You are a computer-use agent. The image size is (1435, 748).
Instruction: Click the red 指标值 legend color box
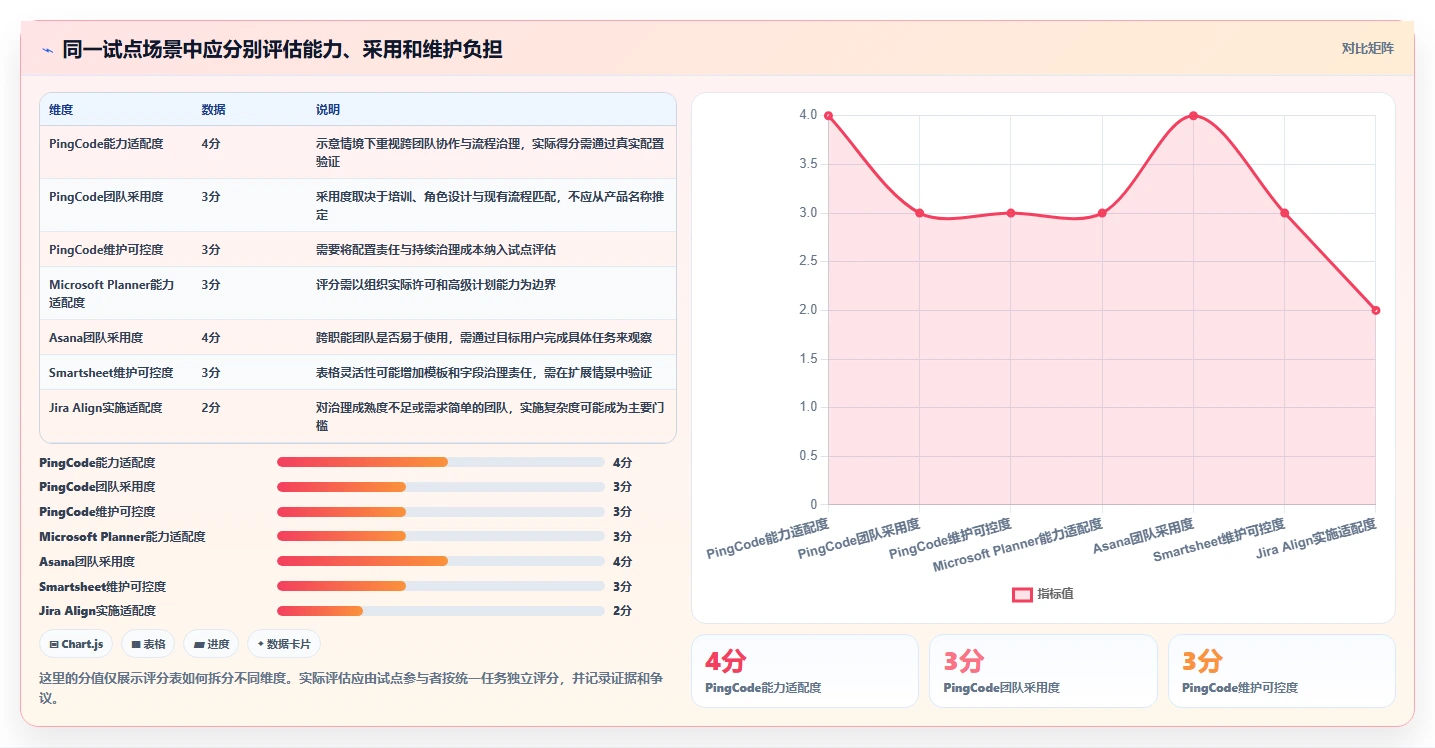pos(1022,594)
